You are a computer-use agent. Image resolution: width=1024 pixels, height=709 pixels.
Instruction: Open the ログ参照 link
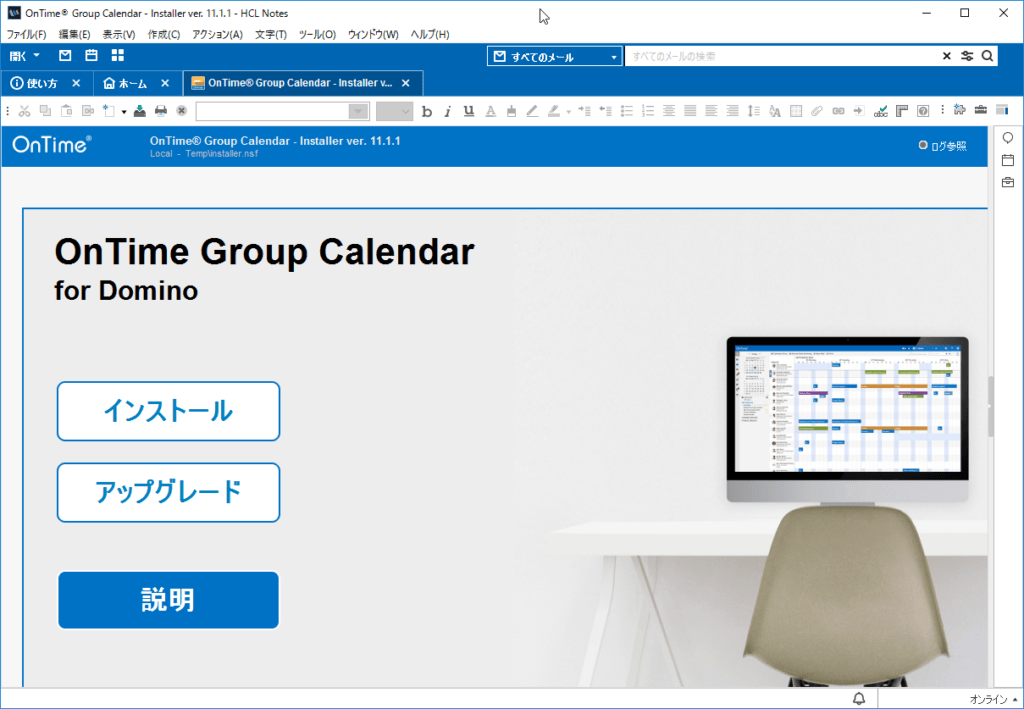coord(947,144)
